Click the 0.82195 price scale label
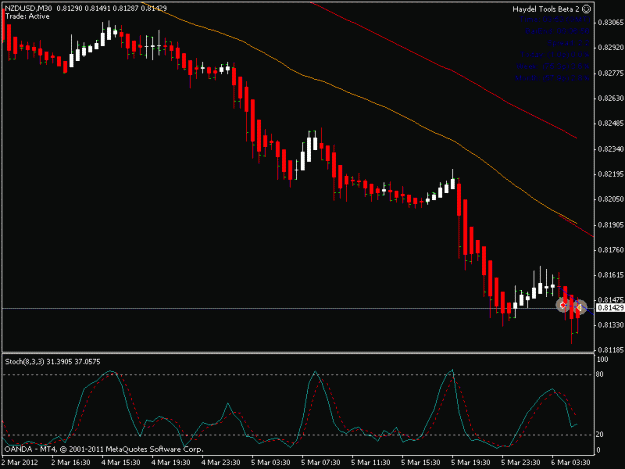This screenshot has width=625, height=469. (x=610, y=174)
